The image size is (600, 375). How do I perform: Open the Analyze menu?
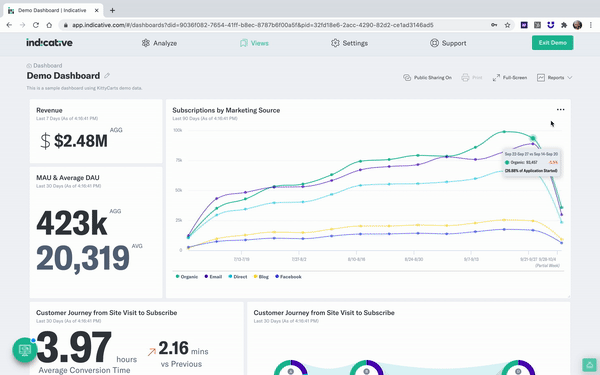tap(159, 43)
